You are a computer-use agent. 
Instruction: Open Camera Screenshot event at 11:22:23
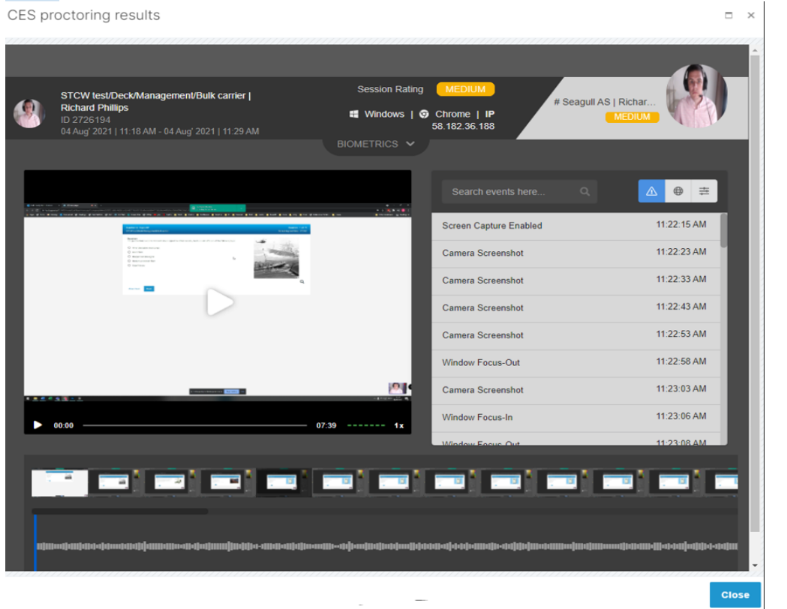coord(576,253)
